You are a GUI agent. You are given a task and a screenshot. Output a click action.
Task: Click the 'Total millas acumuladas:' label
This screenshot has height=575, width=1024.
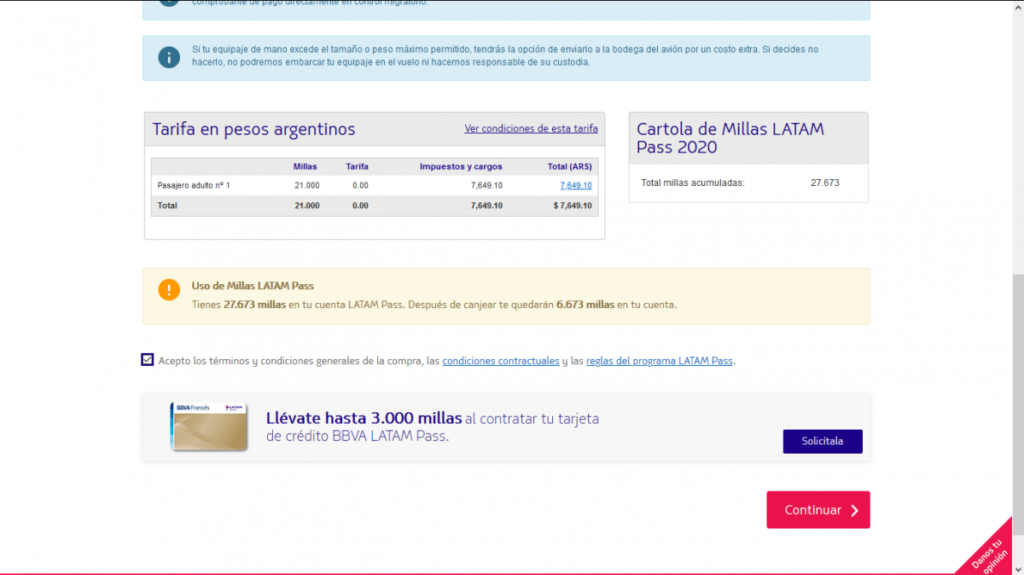(x=692, y=183)
